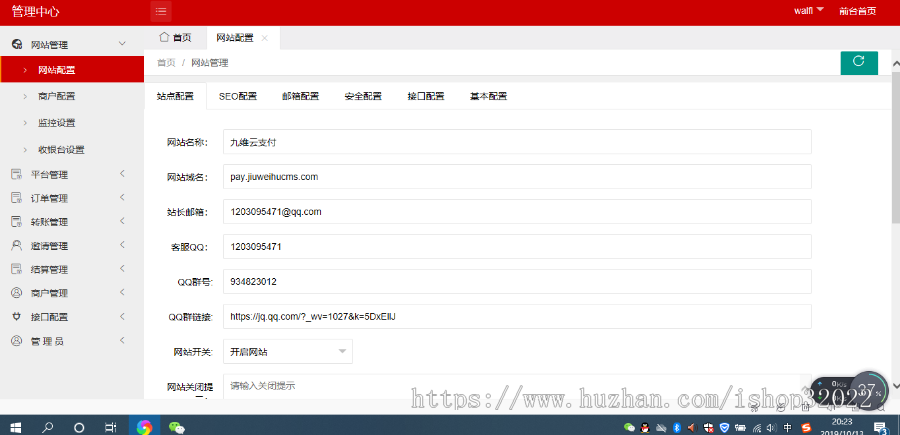The width and height of the screenshot is (900, 435).
Task: Click the 客服QQ input field
Action: (517, 247)
